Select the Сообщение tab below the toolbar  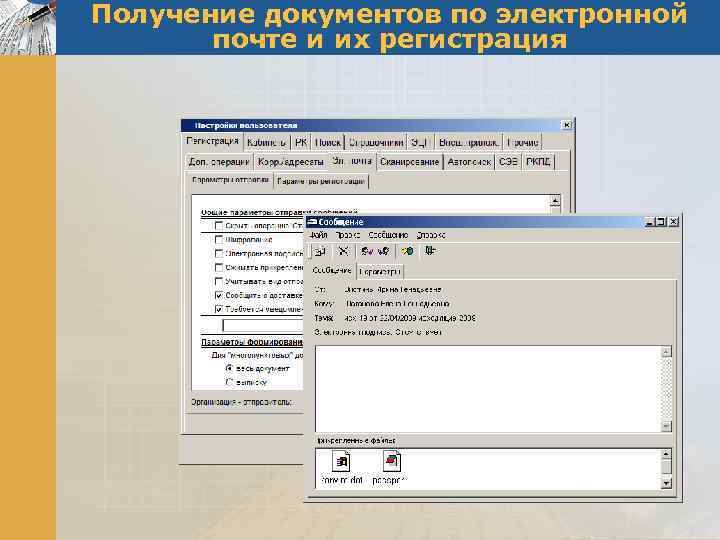click(332, 270)
